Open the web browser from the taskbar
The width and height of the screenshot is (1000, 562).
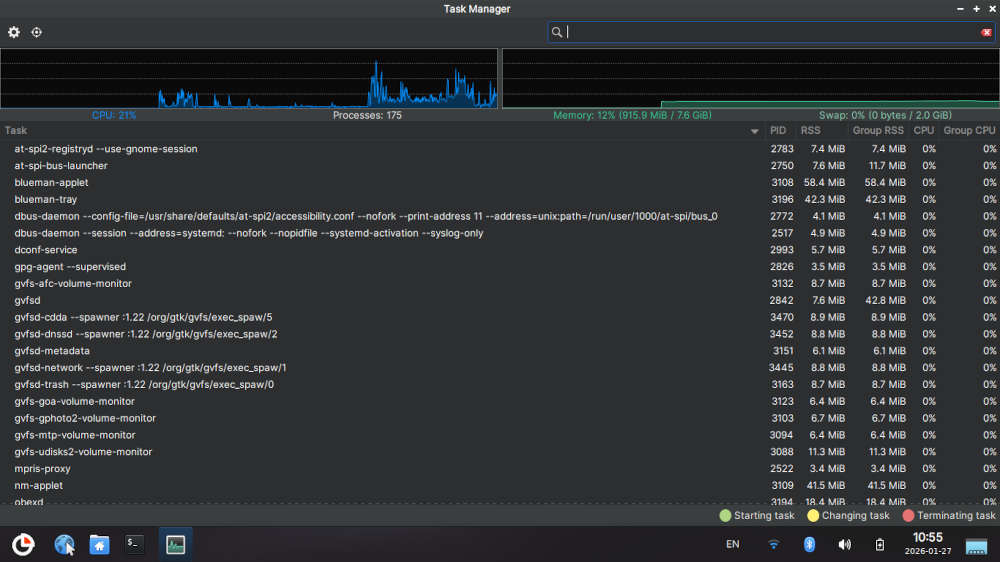64,544
